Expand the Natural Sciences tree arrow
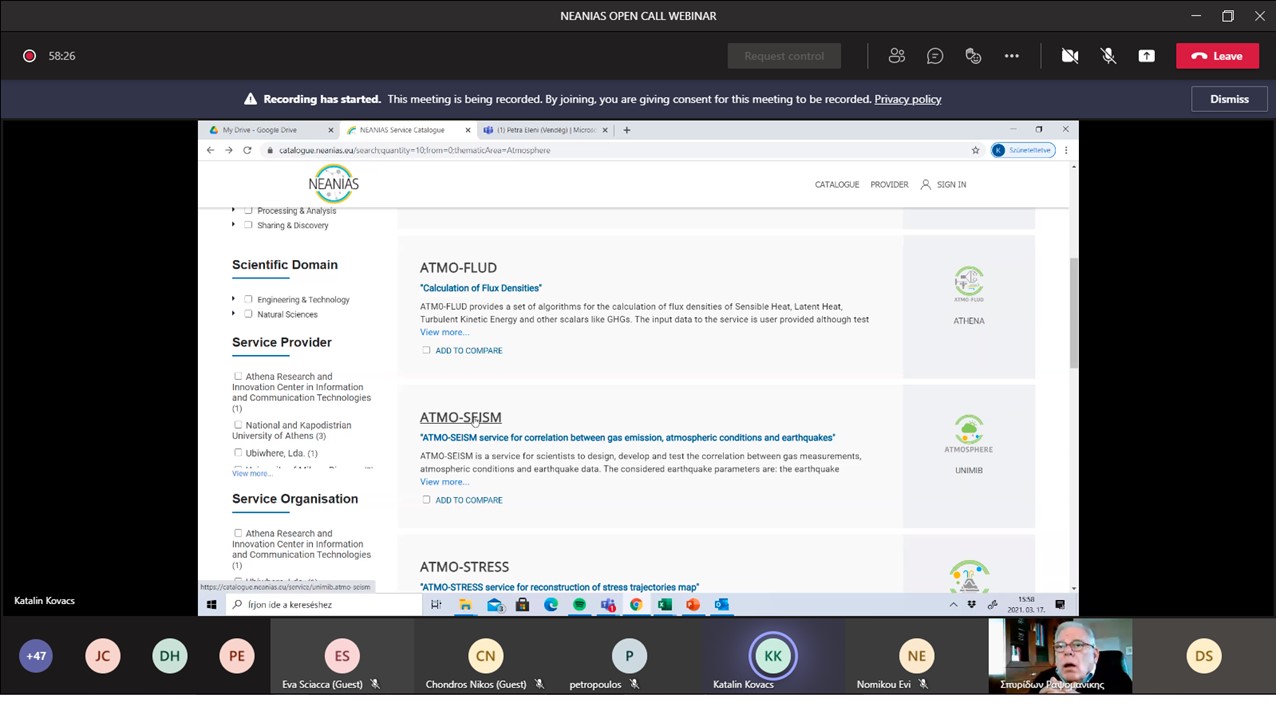This screenshot has width=1280, height=720. [234, 314]
